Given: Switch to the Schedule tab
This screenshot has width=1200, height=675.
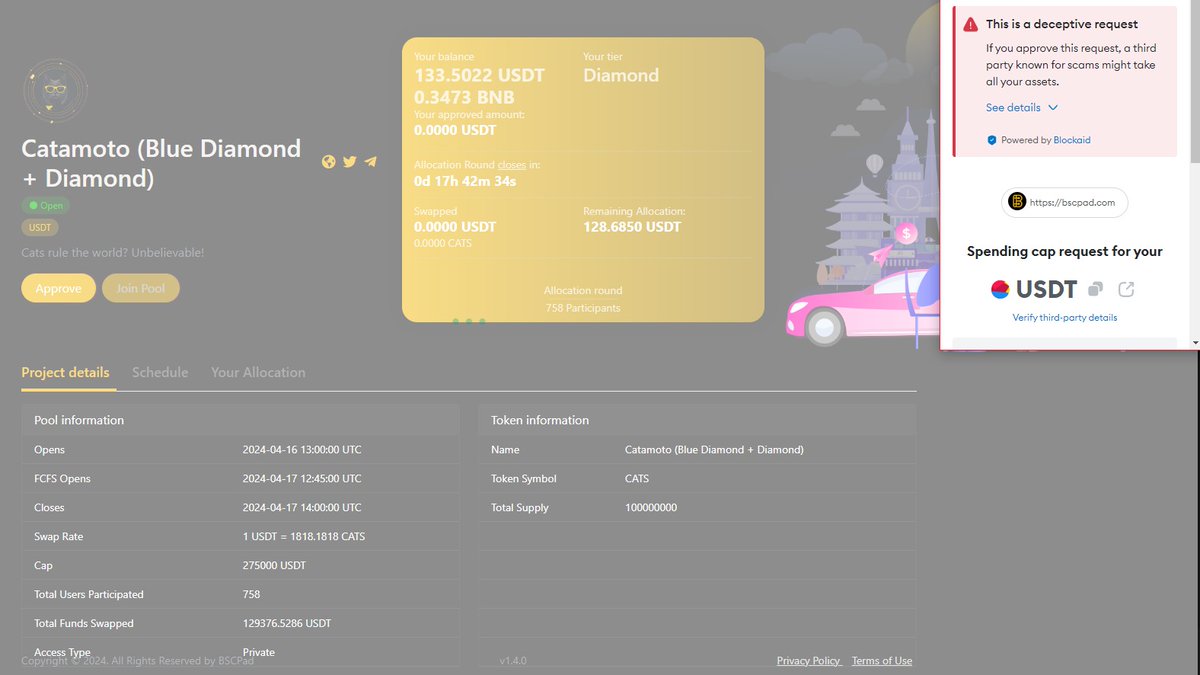Looking at the screenshot, I should (160, 372).
